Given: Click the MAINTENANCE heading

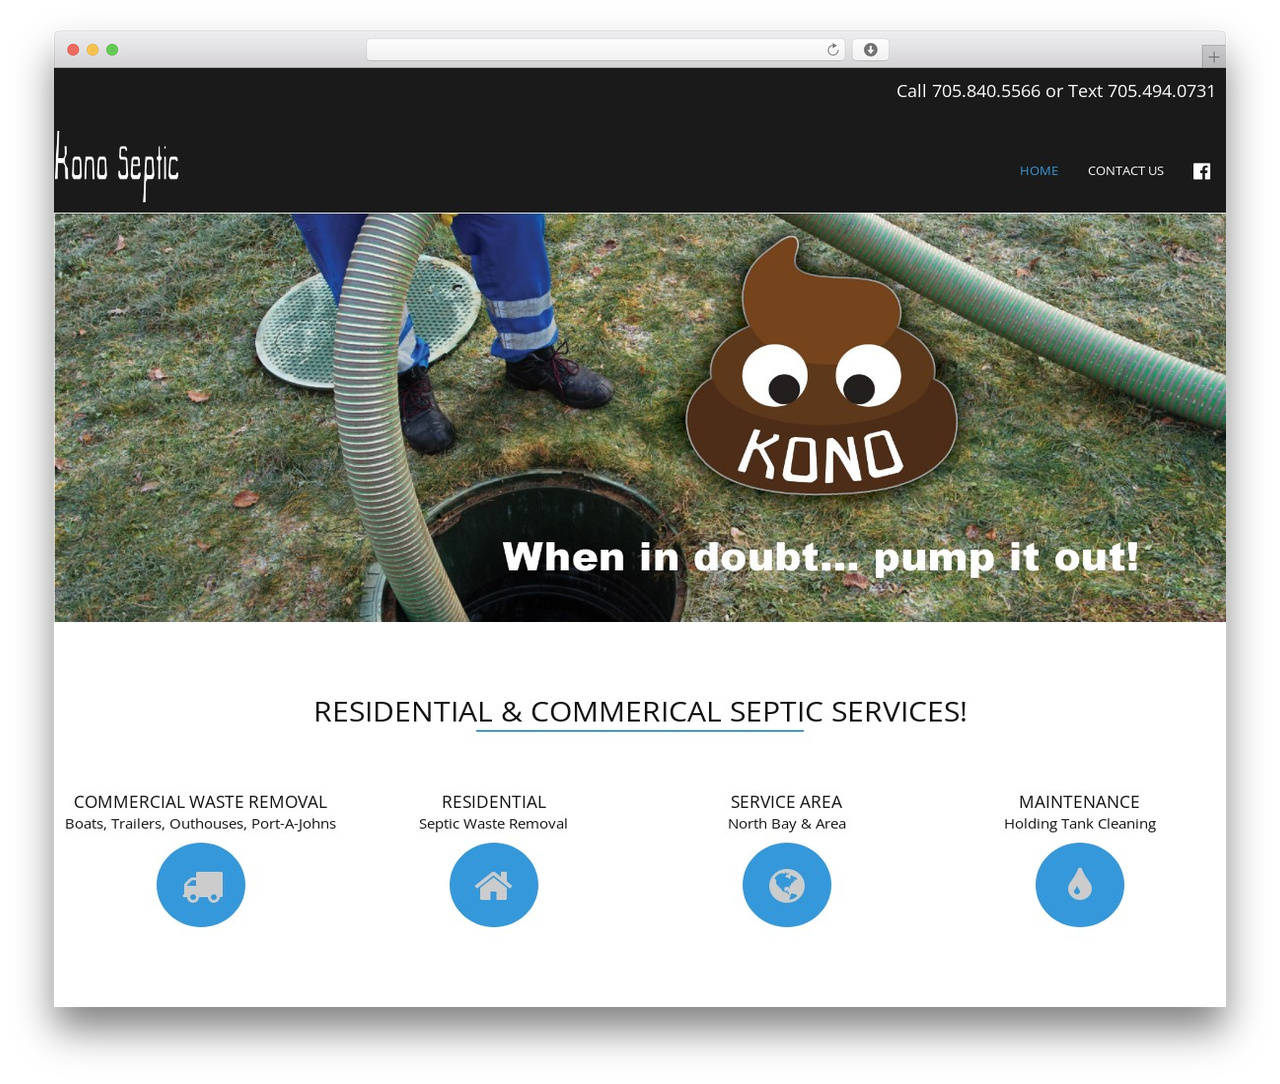Looking at the screenshot, I should click(x=1079, y=802).
